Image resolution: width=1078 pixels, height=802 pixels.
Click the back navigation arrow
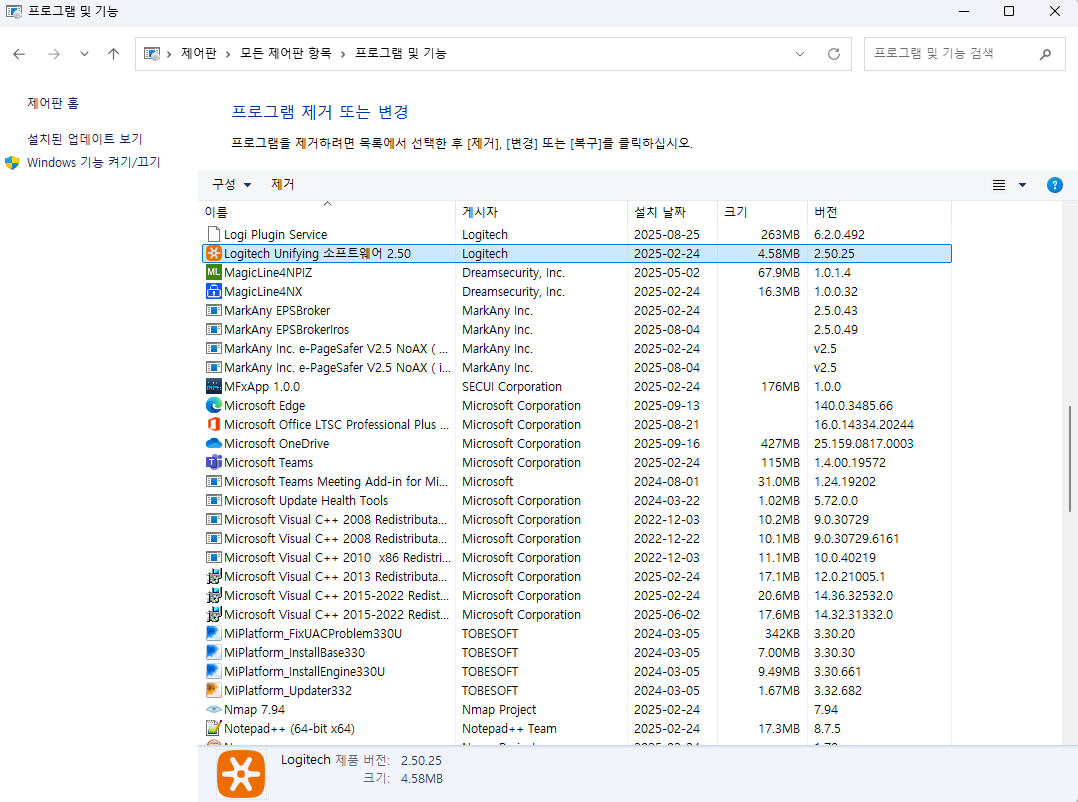pos(19,54)
